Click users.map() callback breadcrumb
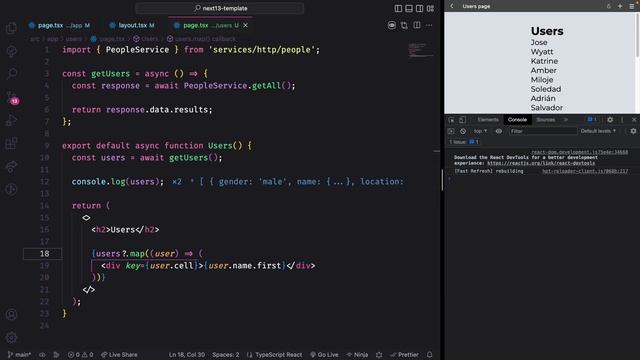 (x=201, y=39)
